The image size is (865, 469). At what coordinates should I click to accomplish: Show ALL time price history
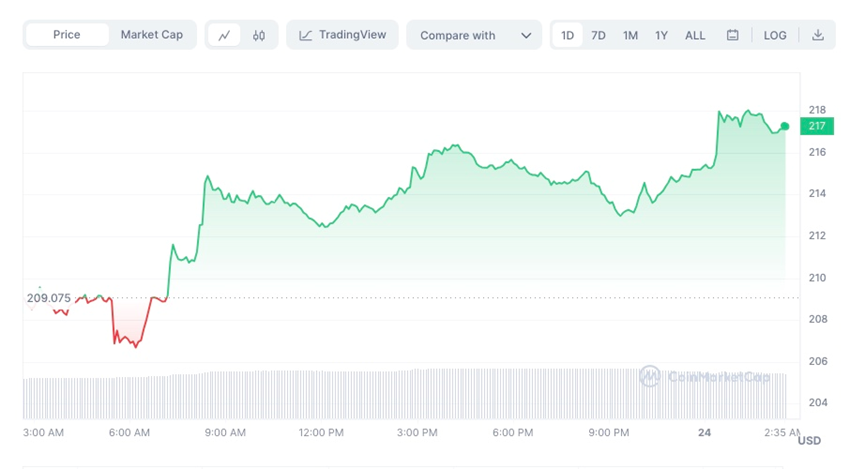pos(695,35)
